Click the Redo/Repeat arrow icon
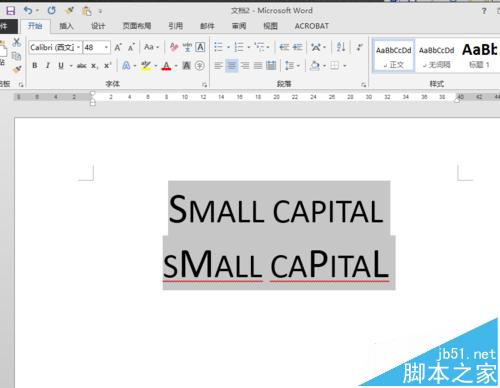The image size is (500, 388). [51, 11]
